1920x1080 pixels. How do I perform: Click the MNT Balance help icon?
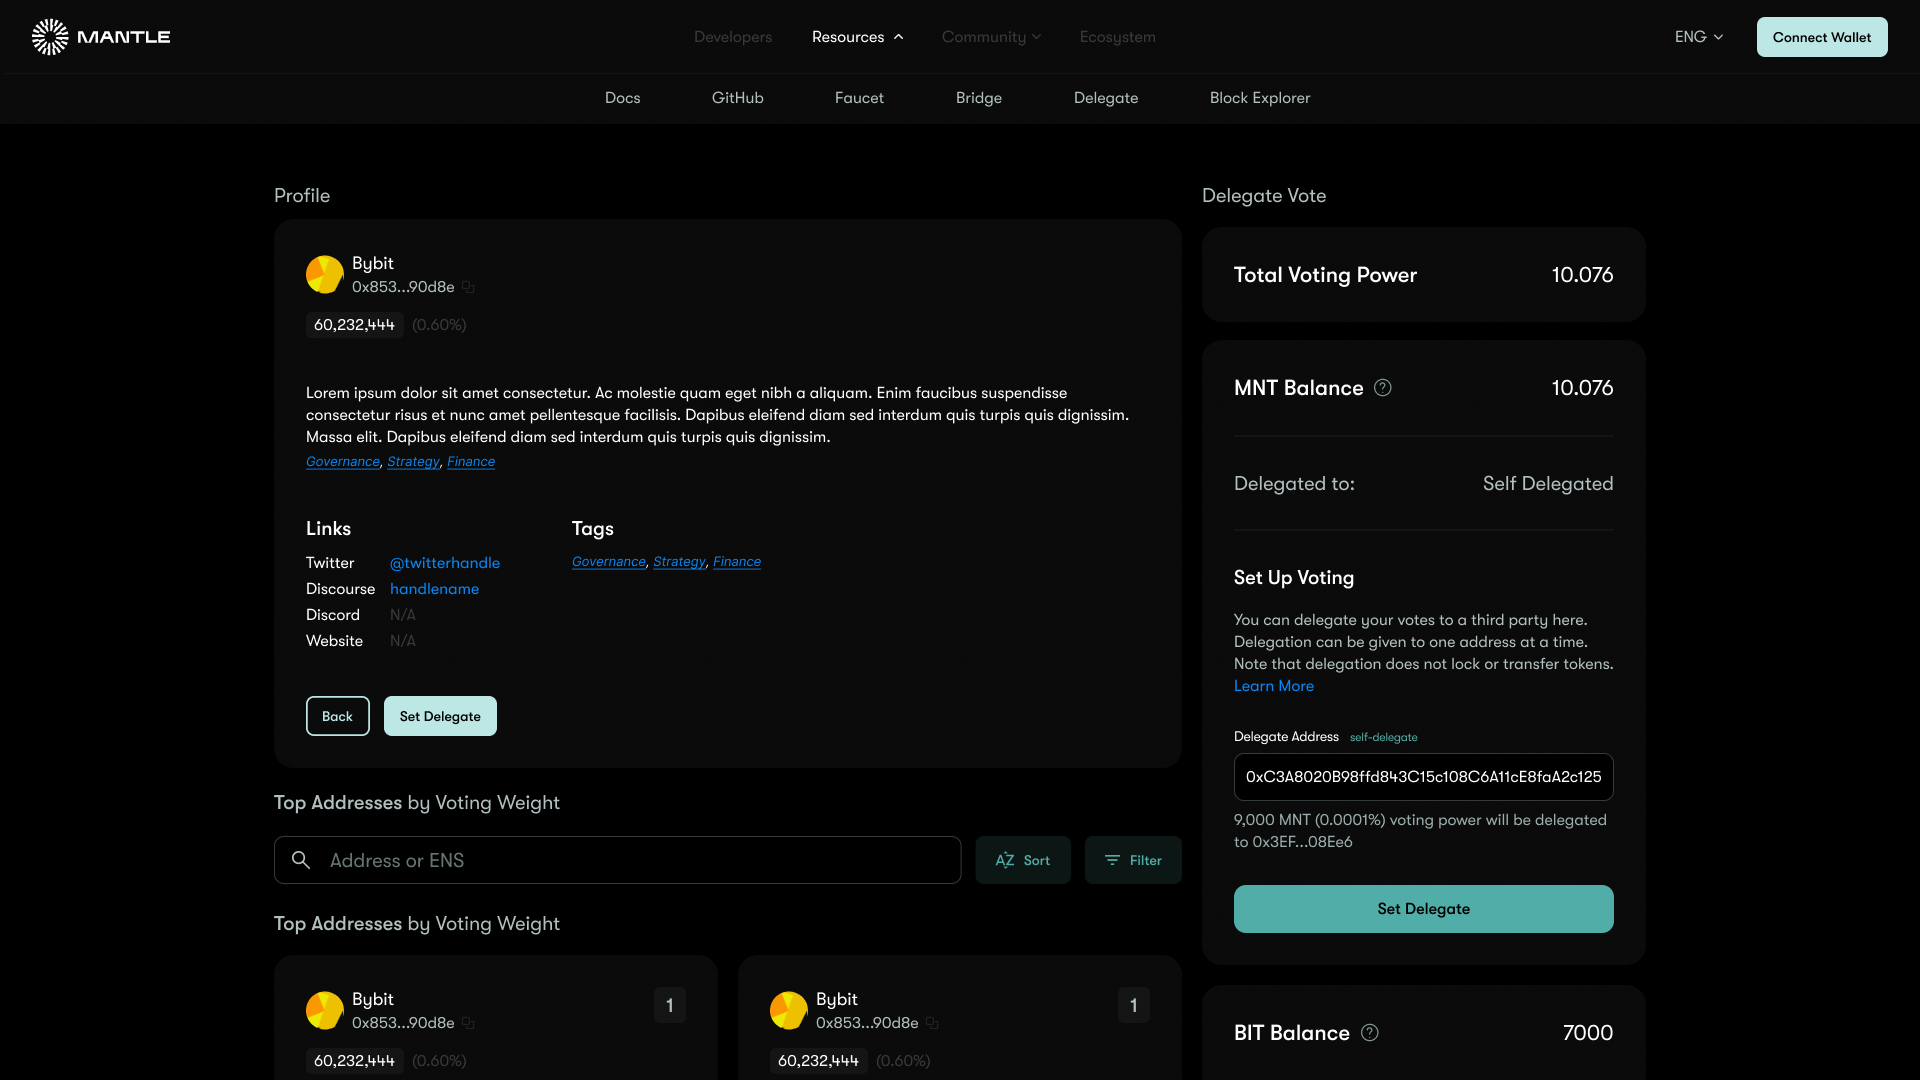coord(1383,388)
